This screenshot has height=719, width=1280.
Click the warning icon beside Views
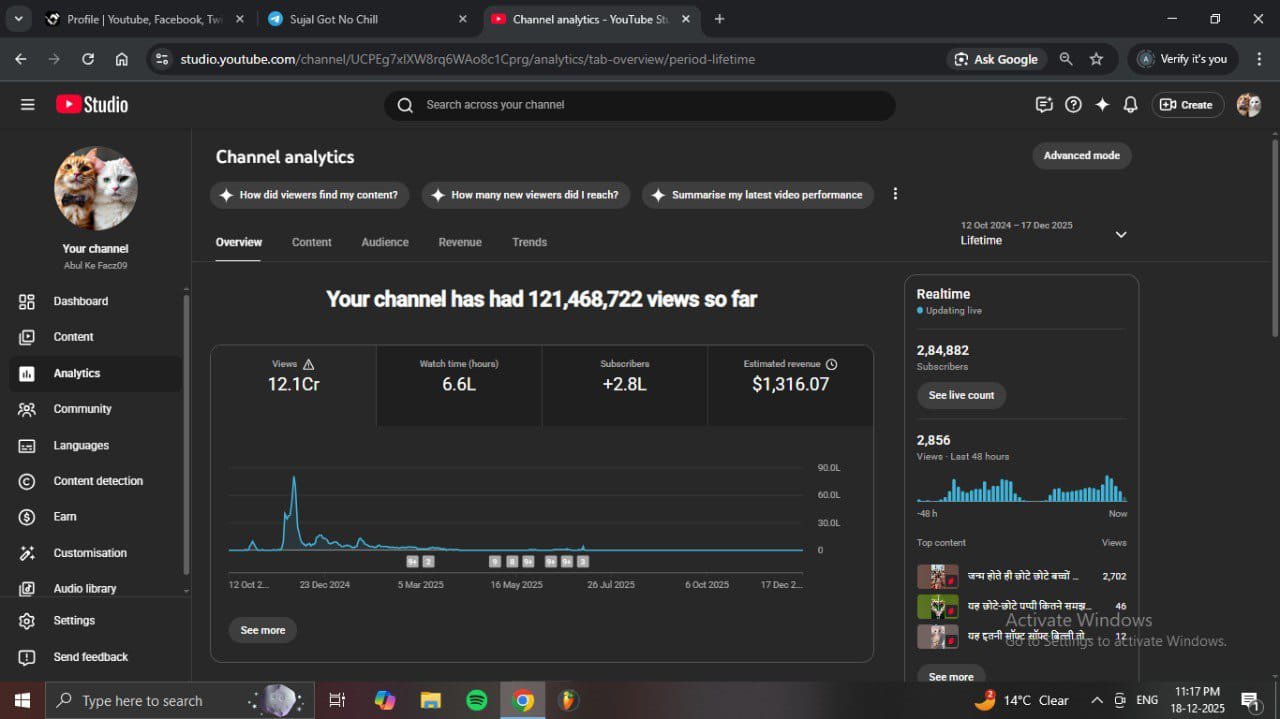click(x=309, y=365)
